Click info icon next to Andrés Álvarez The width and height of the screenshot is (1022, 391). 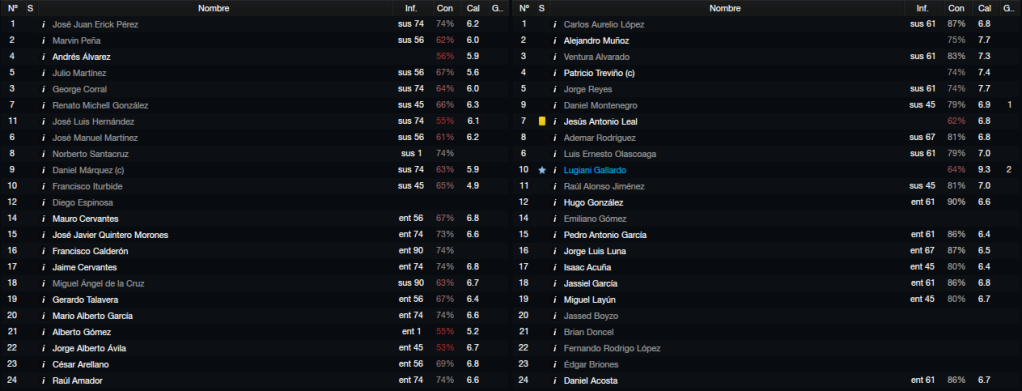click(x=44, y=57)
